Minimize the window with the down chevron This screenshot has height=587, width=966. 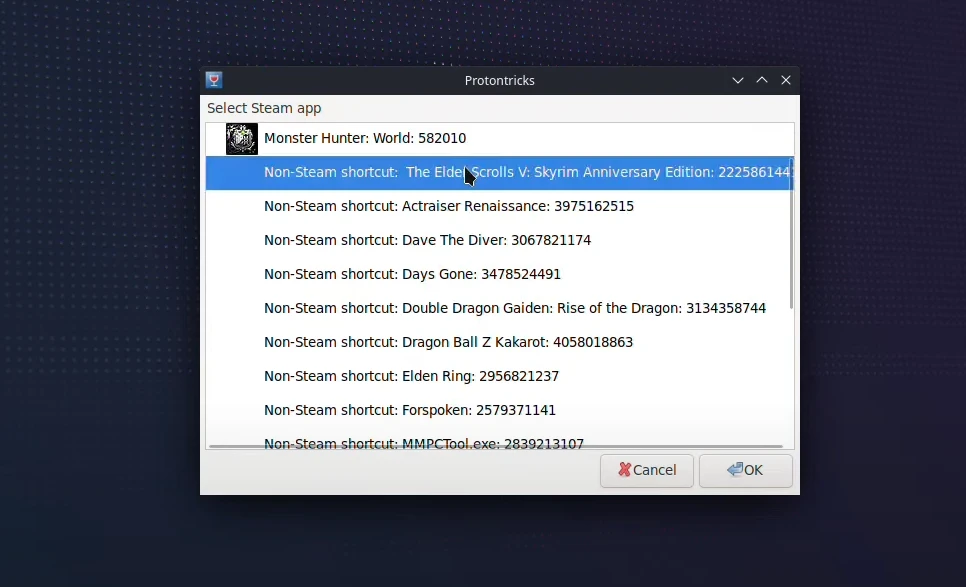[x=737, y=81]
